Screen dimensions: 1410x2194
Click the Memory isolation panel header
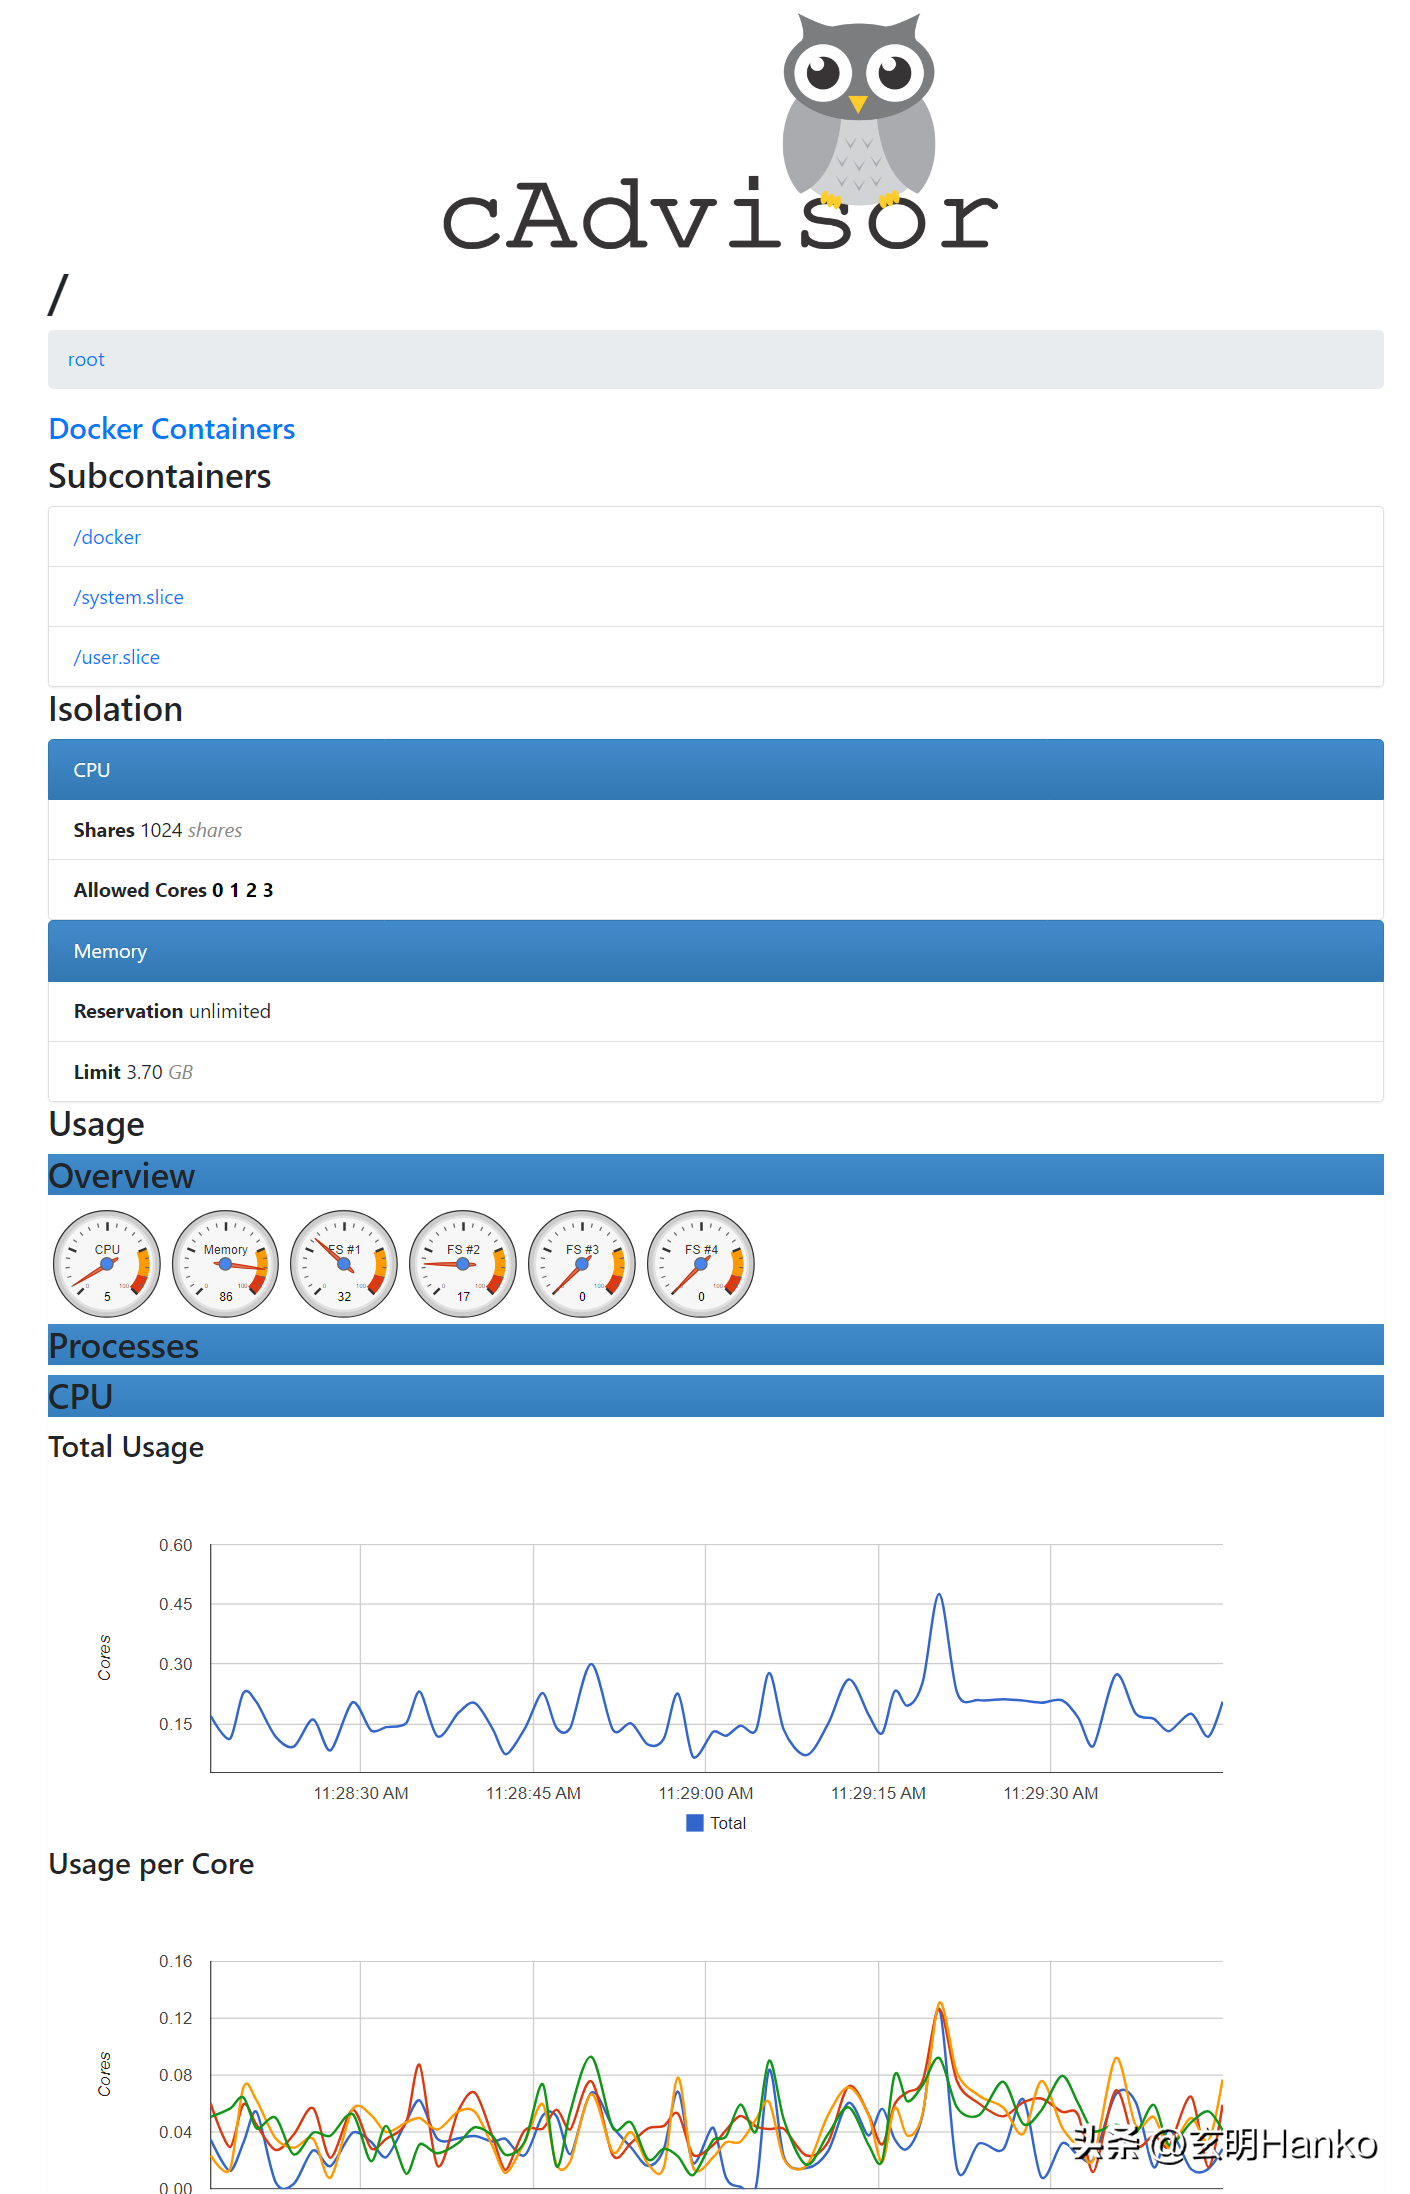coord(716,951)
